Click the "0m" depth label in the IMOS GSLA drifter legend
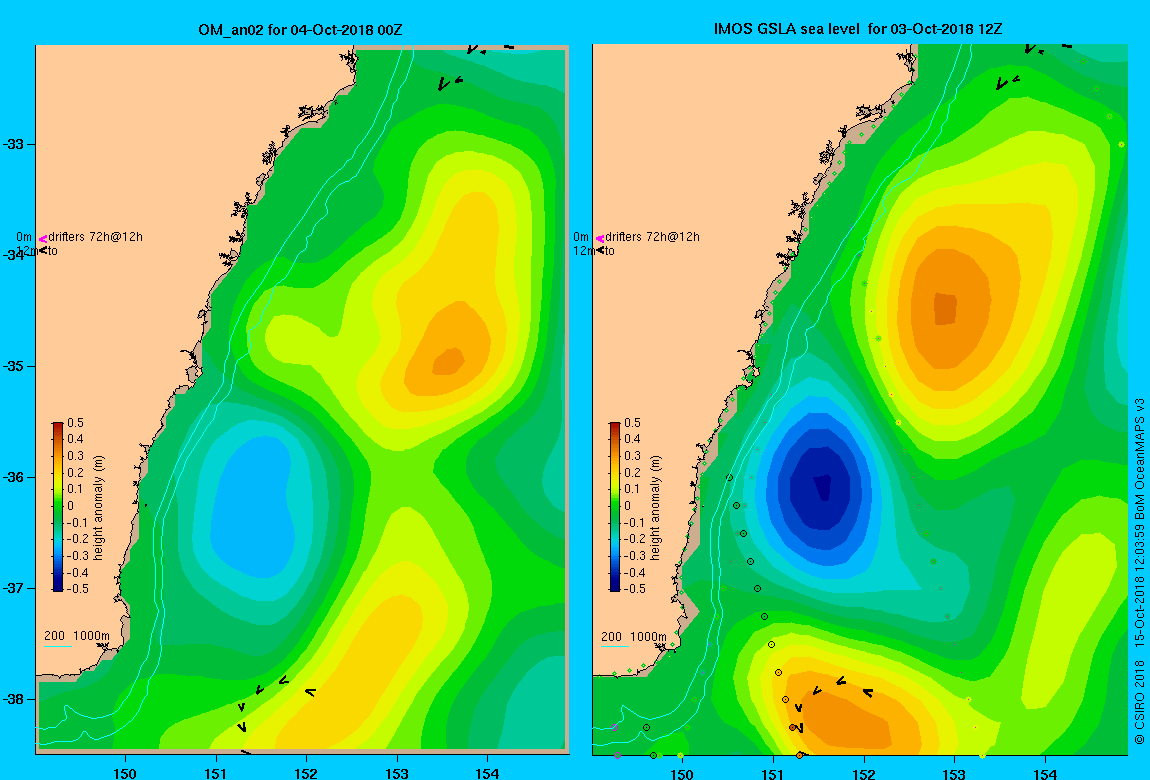This screenshot has height=780, width=1150. point(581,237)
